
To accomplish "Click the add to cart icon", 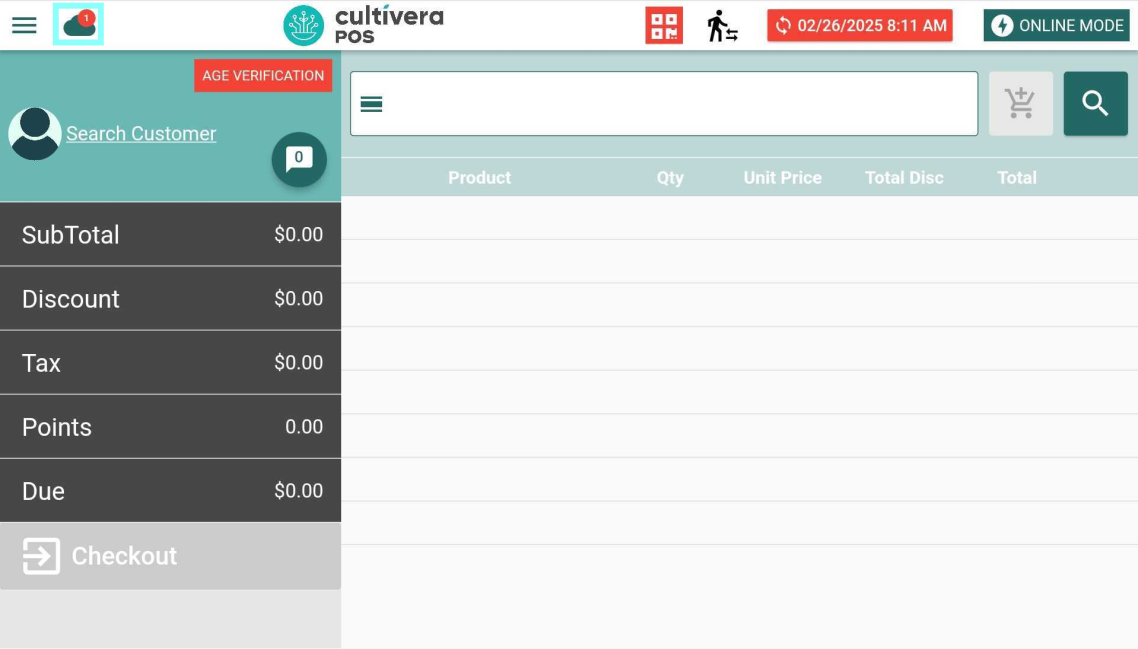I will coord(1020,103).
